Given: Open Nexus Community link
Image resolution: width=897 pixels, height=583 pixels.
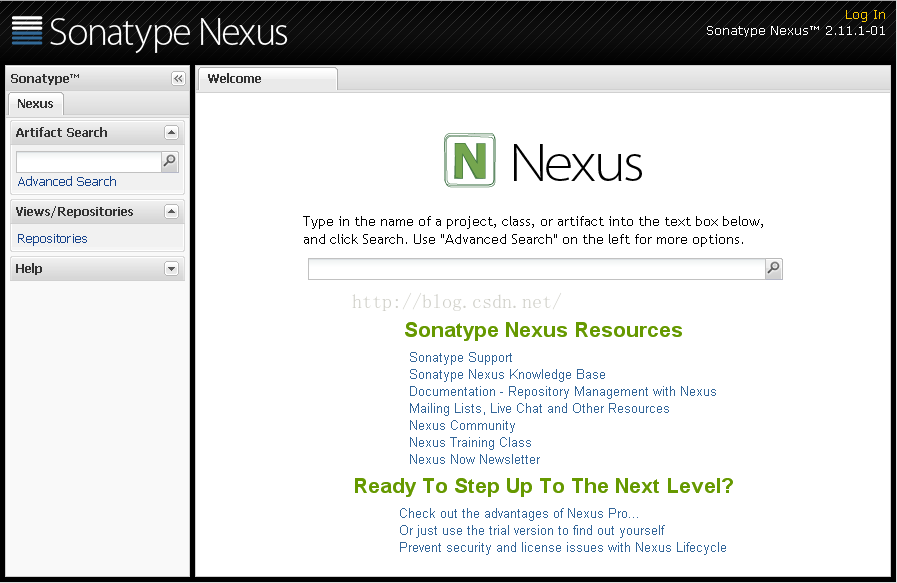Looking at the screenshot, I should (x=462, y=426).
